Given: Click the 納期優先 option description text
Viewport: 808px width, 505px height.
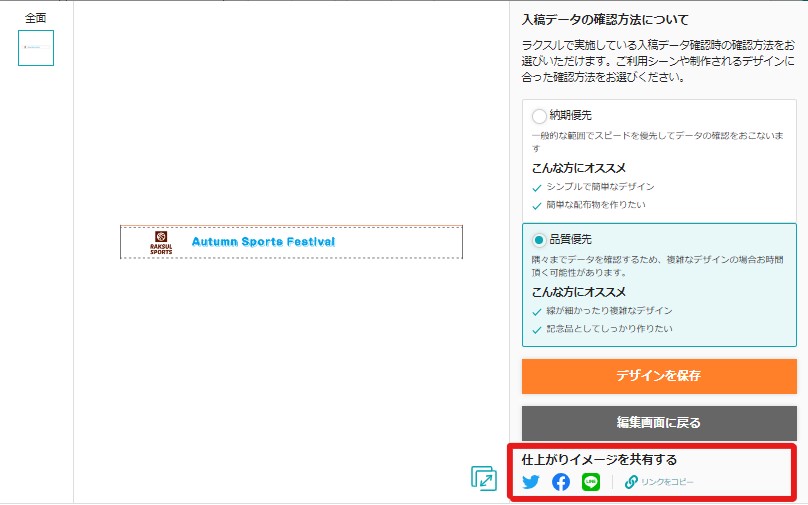Looking at the screenshot, I should click(658, 142).
